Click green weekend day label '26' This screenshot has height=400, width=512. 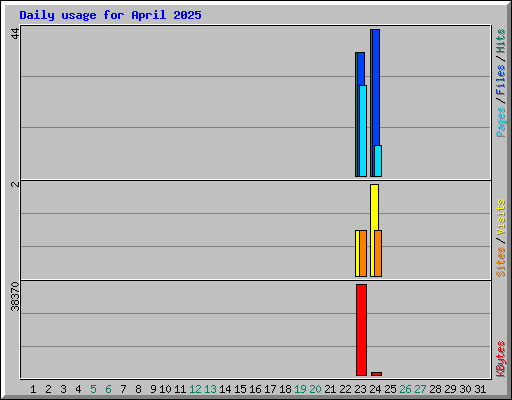coord(405,389)
